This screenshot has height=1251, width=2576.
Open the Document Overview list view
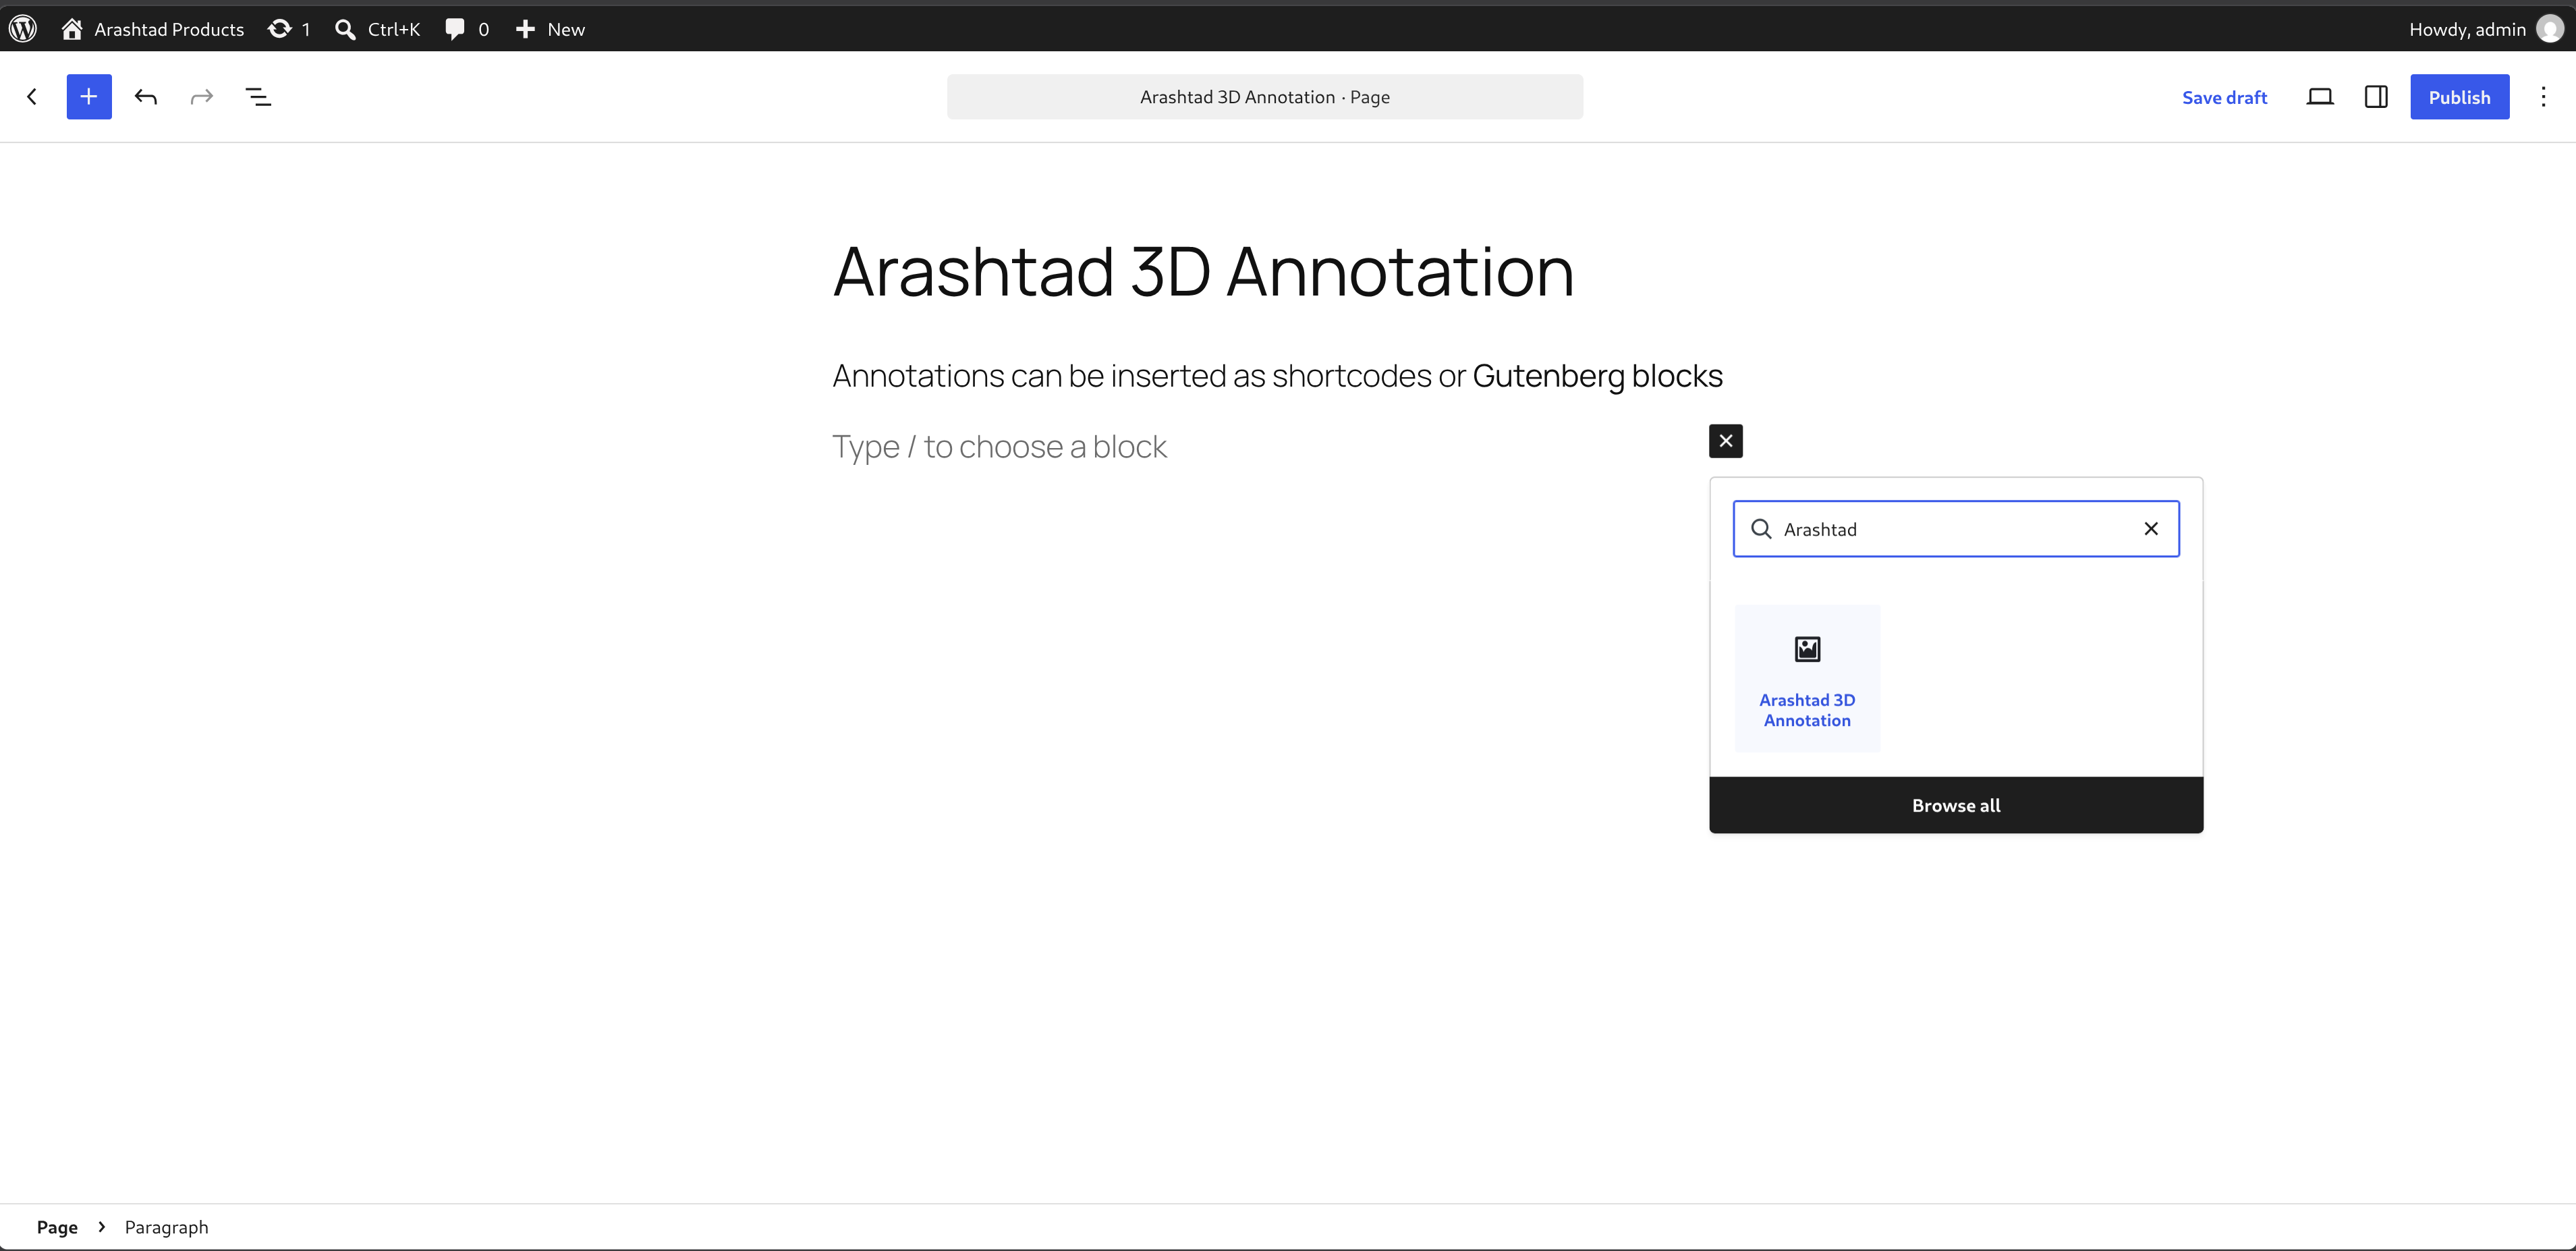click(258, 97)
